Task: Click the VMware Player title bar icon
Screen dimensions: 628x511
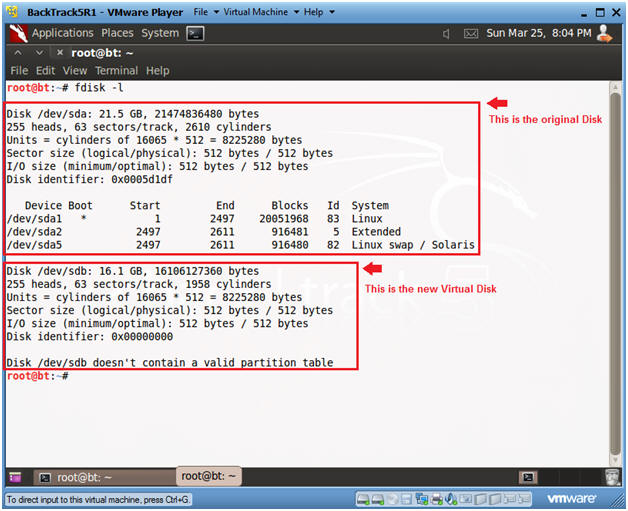Action: pyautogui.click(x=12, y=12)
